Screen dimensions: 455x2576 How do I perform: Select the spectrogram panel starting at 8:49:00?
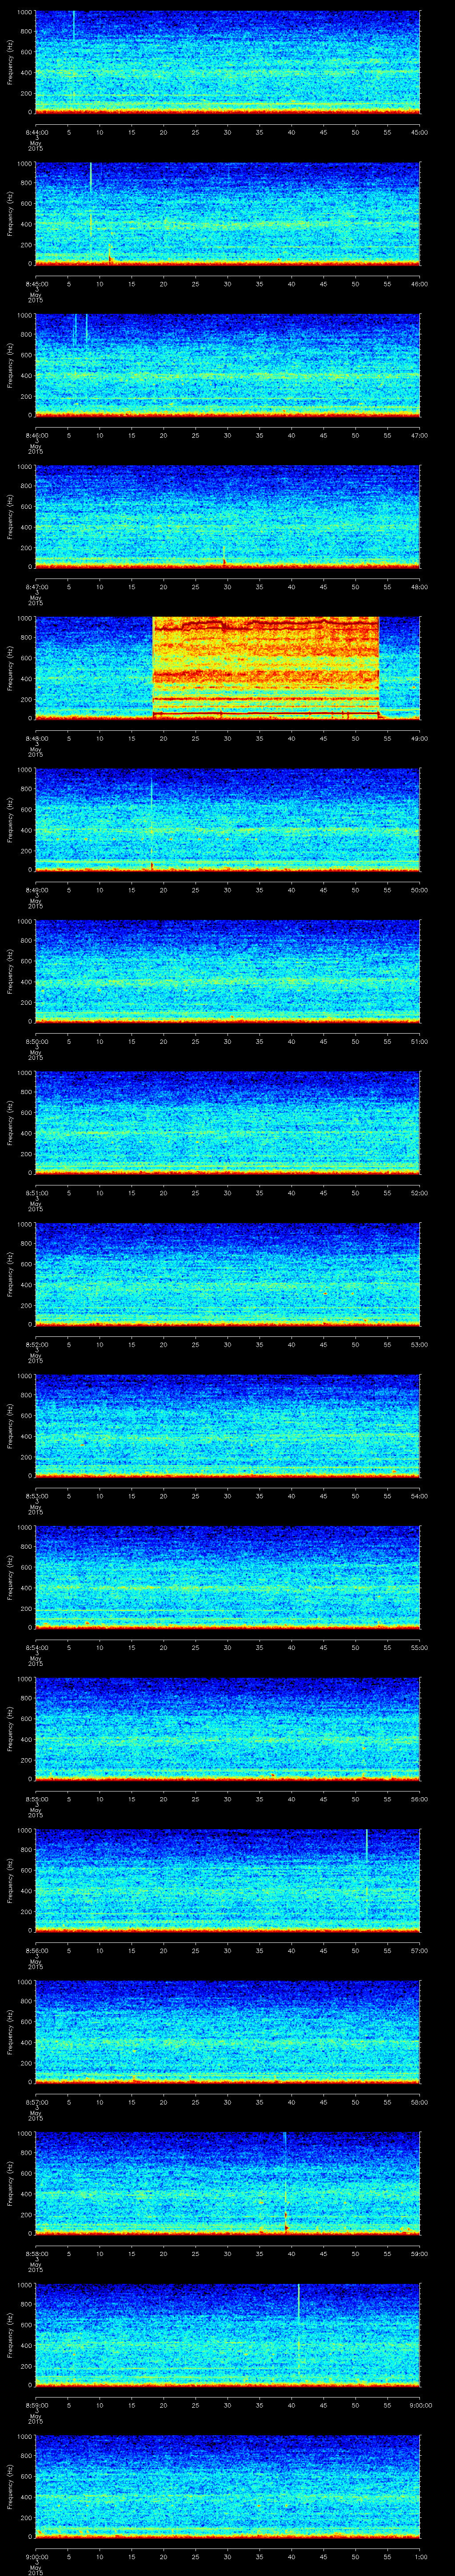click(x=228, y=819)
